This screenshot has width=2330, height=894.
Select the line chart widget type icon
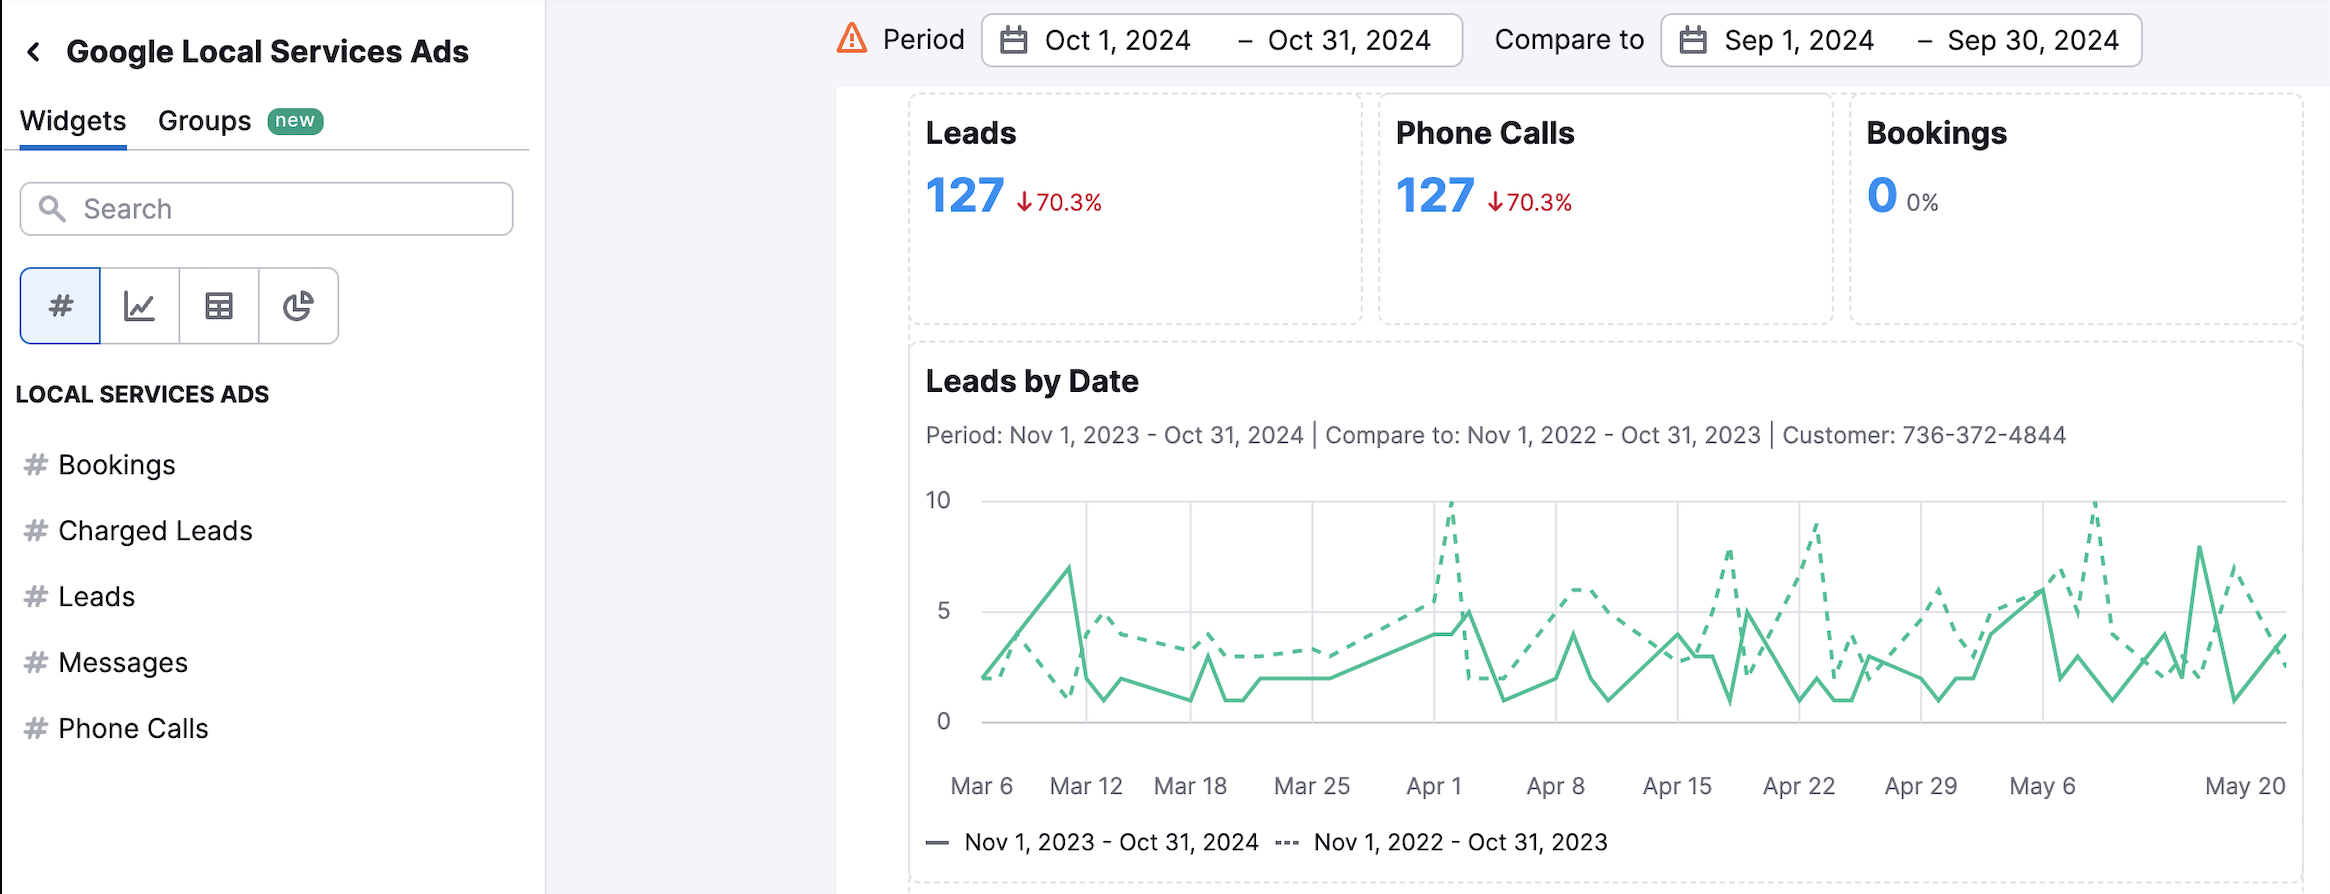coord(139,305)
